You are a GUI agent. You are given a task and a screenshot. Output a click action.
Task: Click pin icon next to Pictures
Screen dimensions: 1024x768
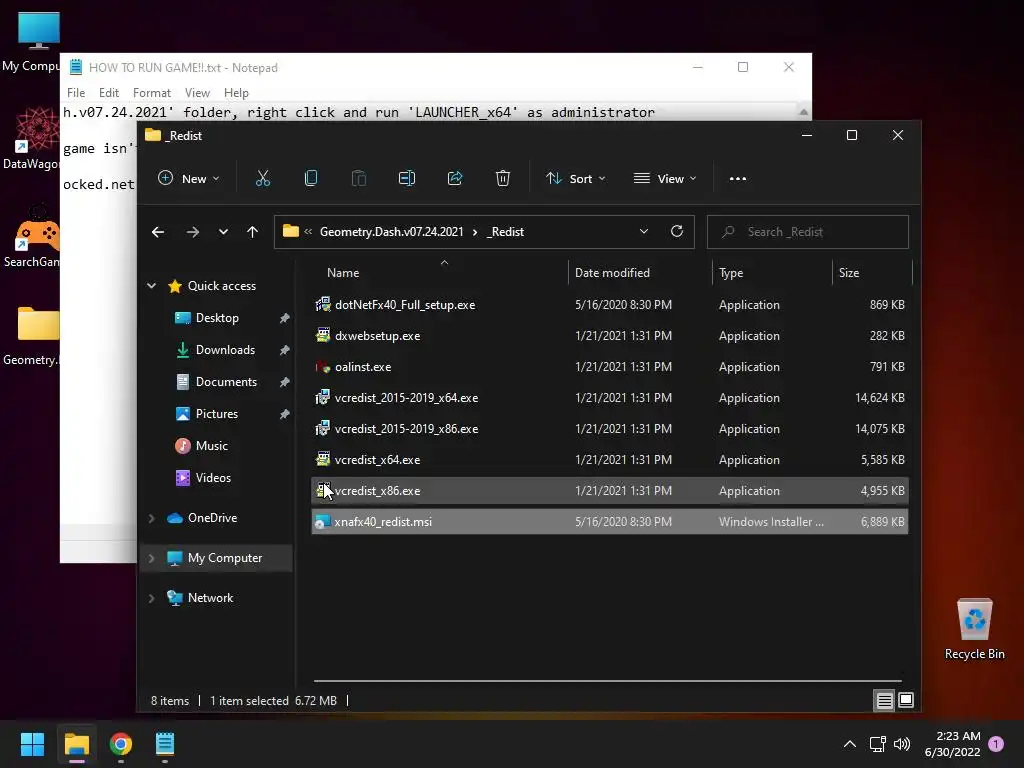284,414
